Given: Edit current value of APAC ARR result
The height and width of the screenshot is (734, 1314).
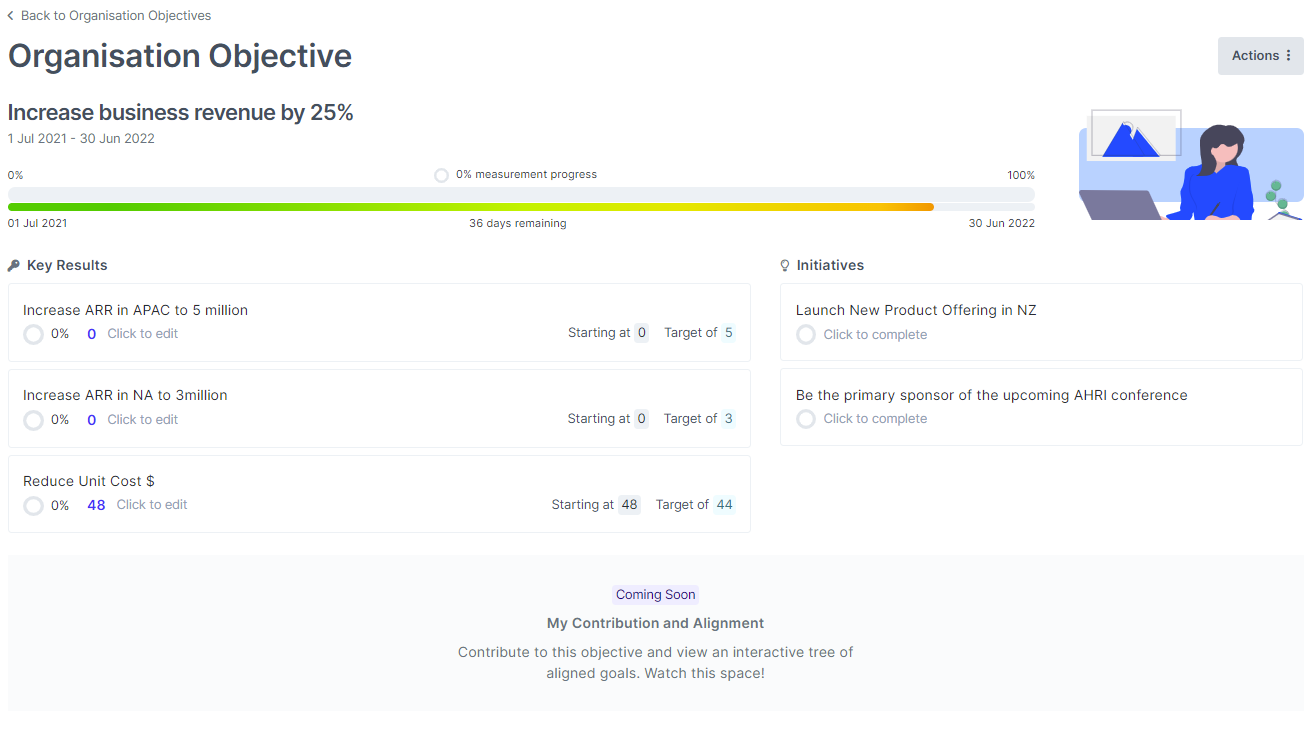Looking at the screenshot, I should [142, 334].
